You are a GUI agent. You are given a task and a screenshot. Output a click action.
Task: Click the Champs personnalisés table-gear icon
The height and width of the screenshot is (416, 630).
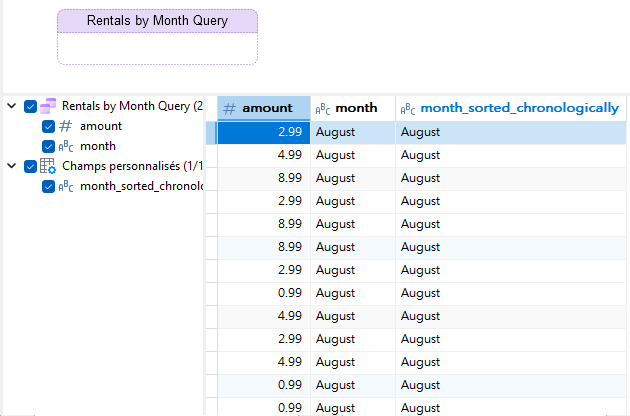tap(48, 166)
